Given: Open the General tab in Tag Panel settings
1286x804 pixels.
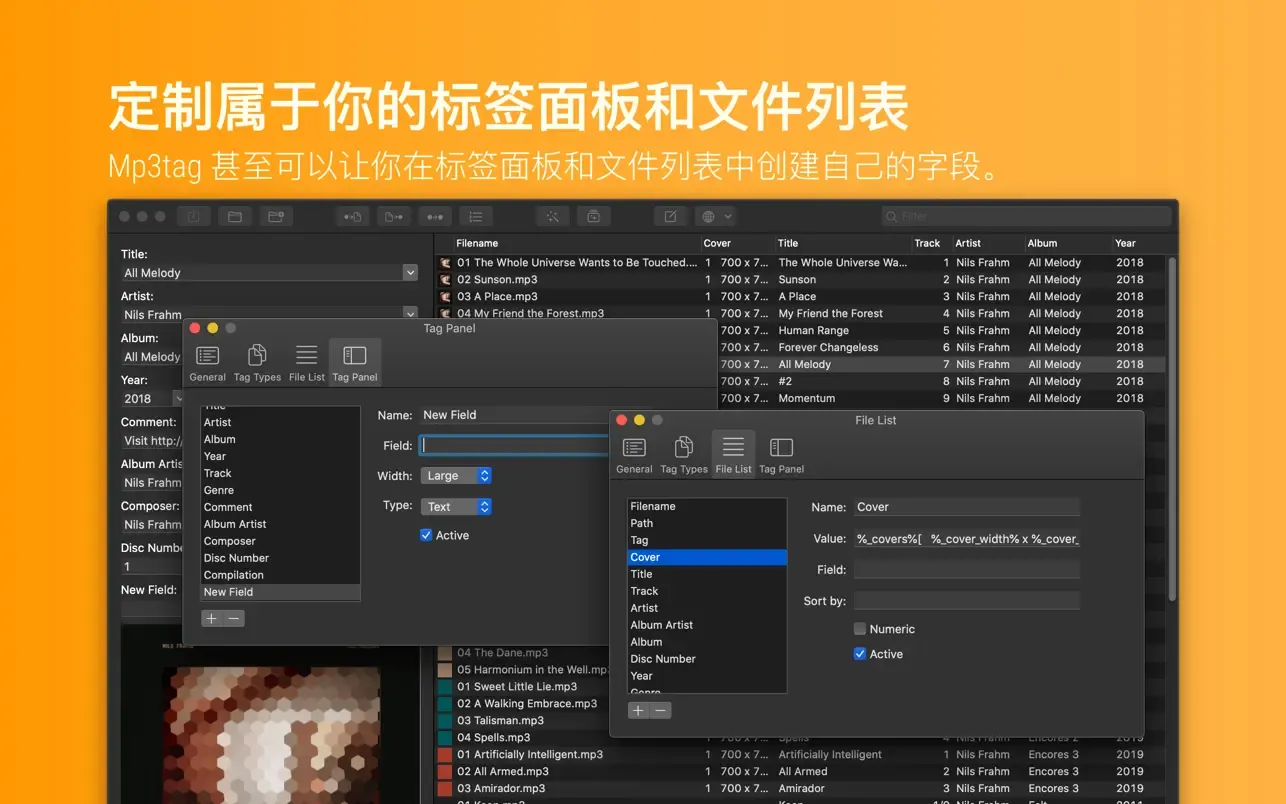Looking at the screenshot, I should [x=207, y=361].
